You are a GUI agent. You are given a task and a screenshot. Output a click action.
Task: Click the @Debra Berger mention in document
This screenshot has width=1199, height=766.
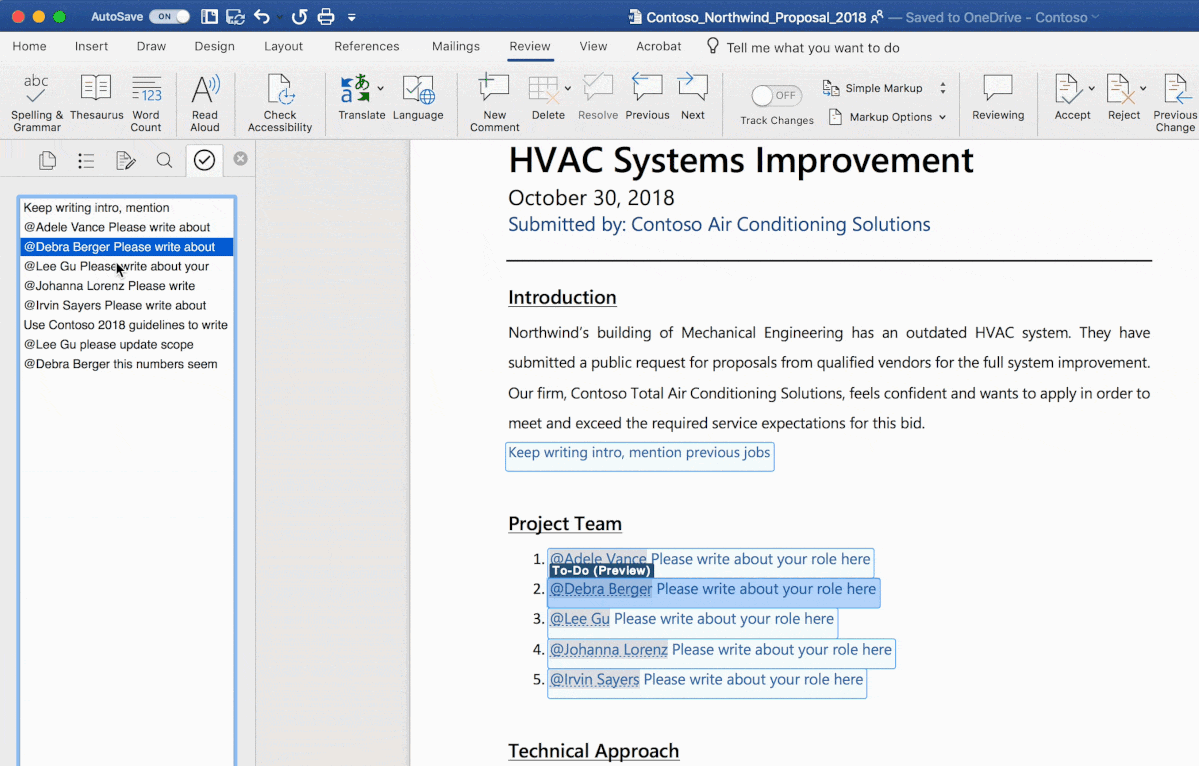click(601, 589)
